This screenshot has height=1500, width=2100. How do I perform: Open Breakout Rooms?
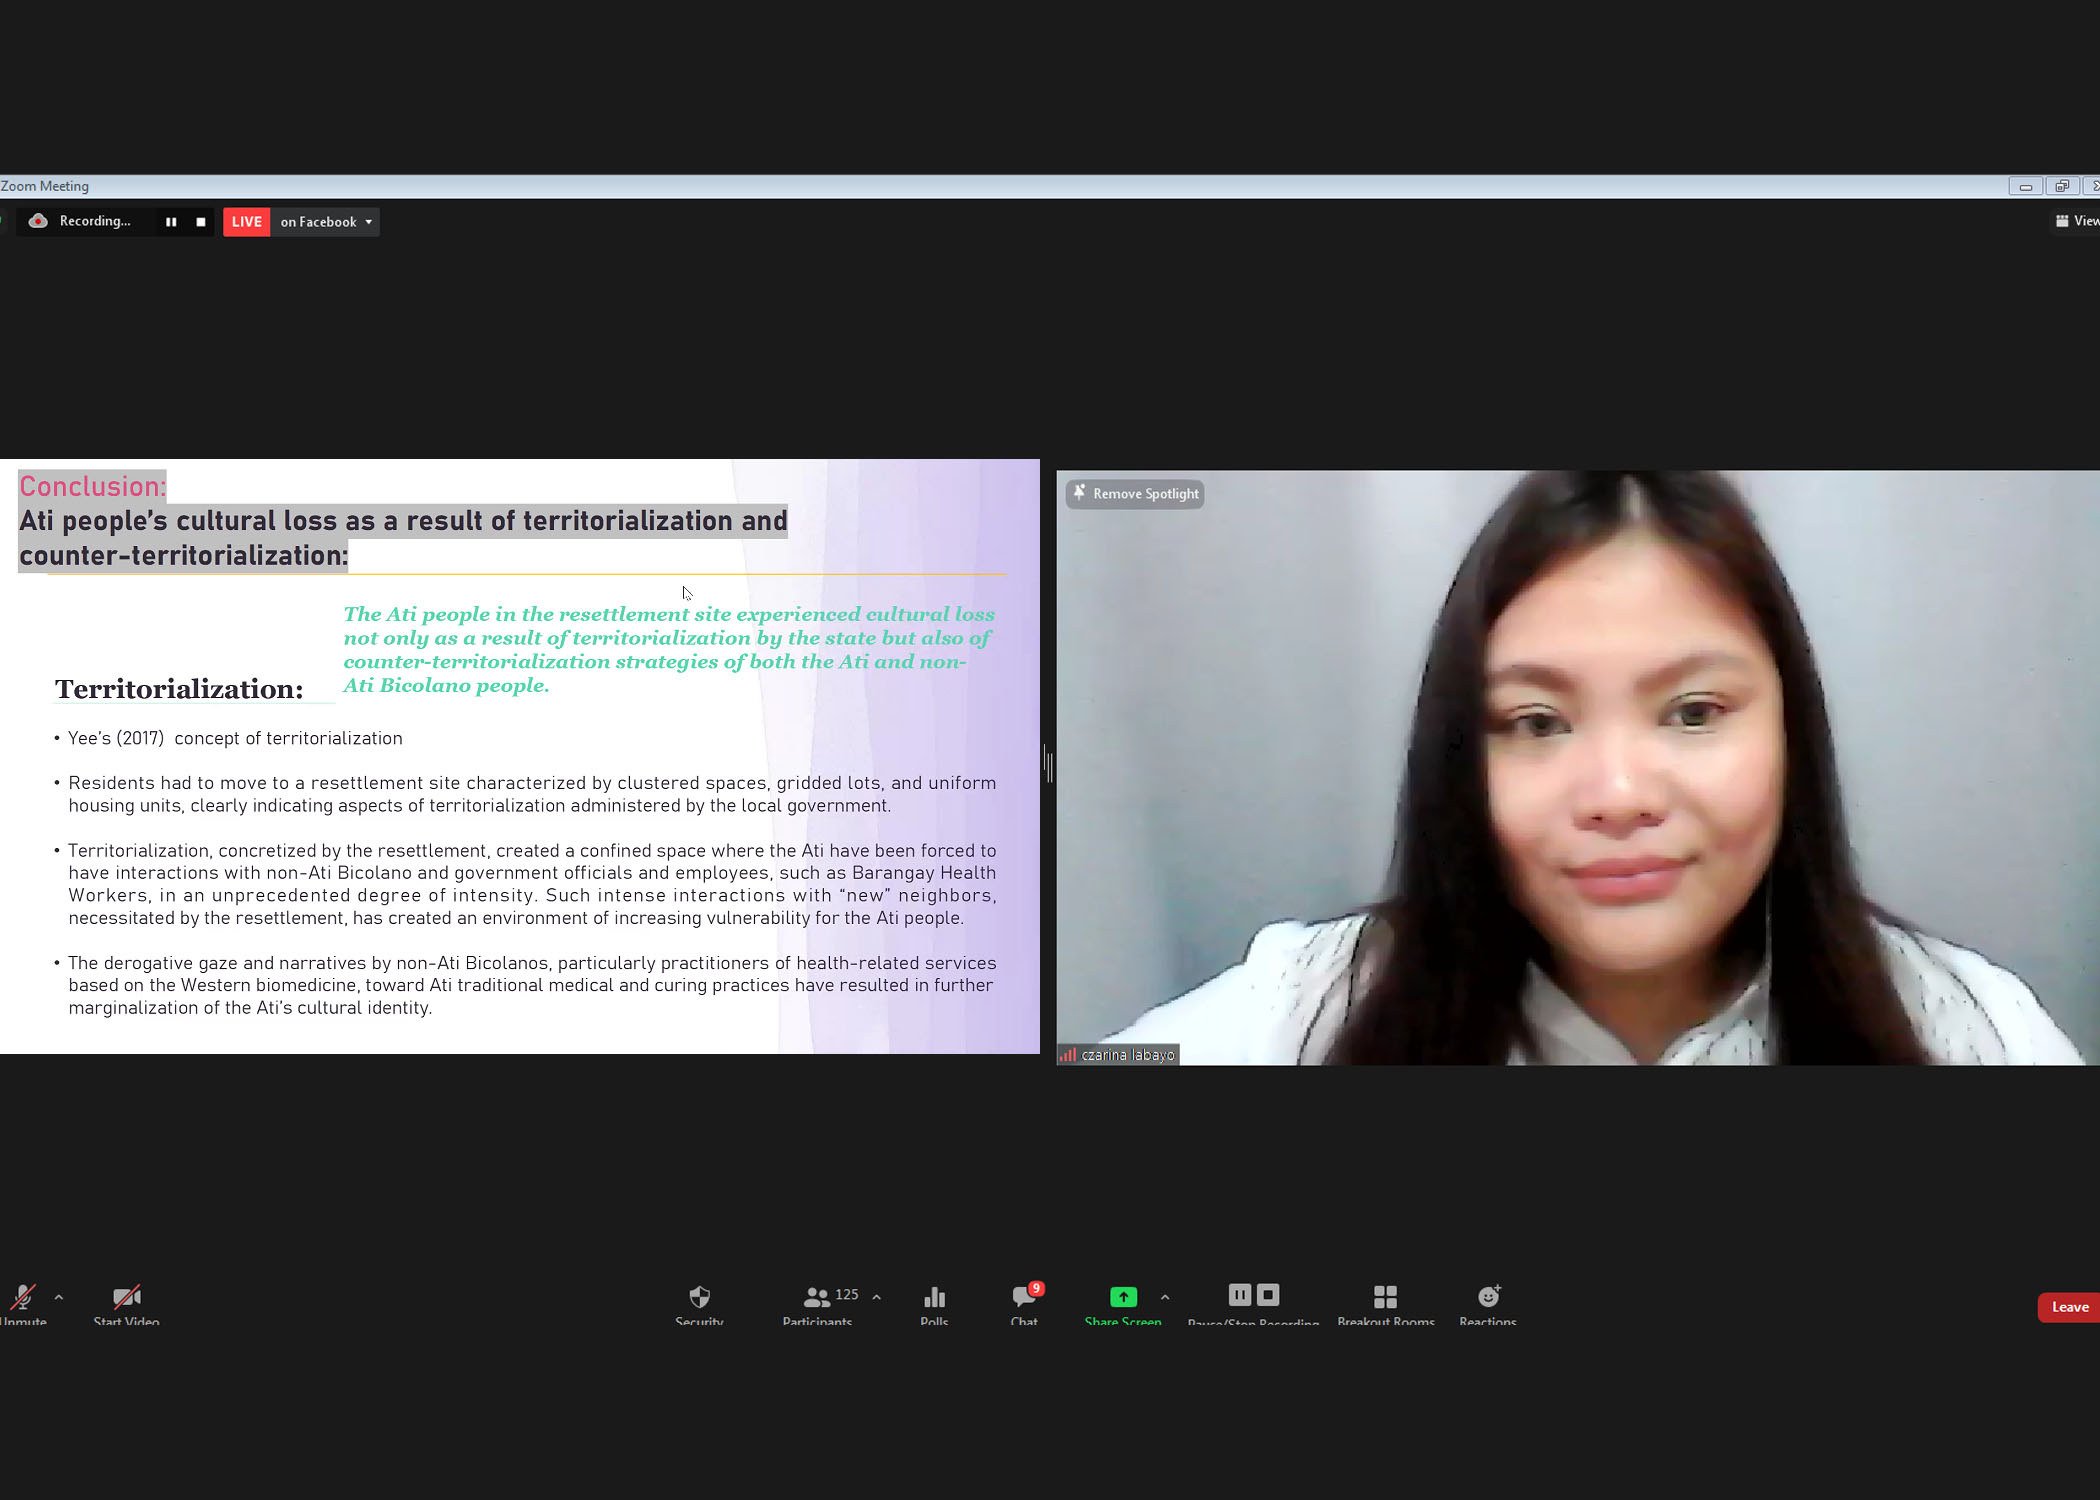click(x=1385, y=1297)
